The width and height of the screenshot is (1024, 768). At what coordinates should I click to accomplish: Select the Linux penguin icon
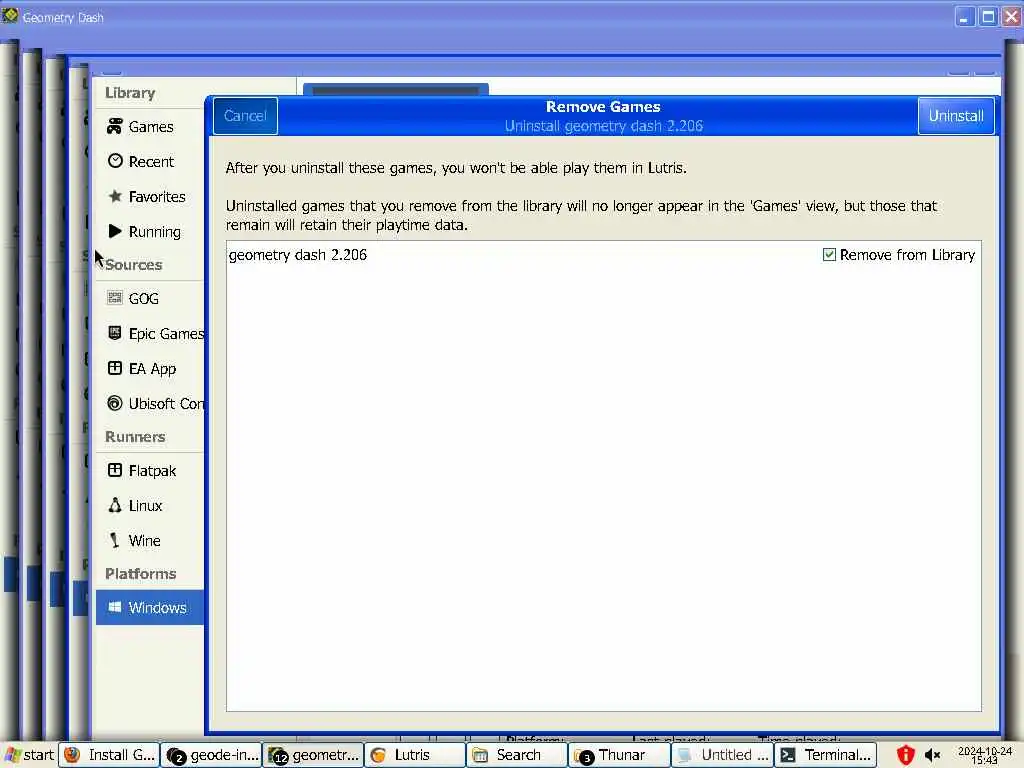point(115,505)
